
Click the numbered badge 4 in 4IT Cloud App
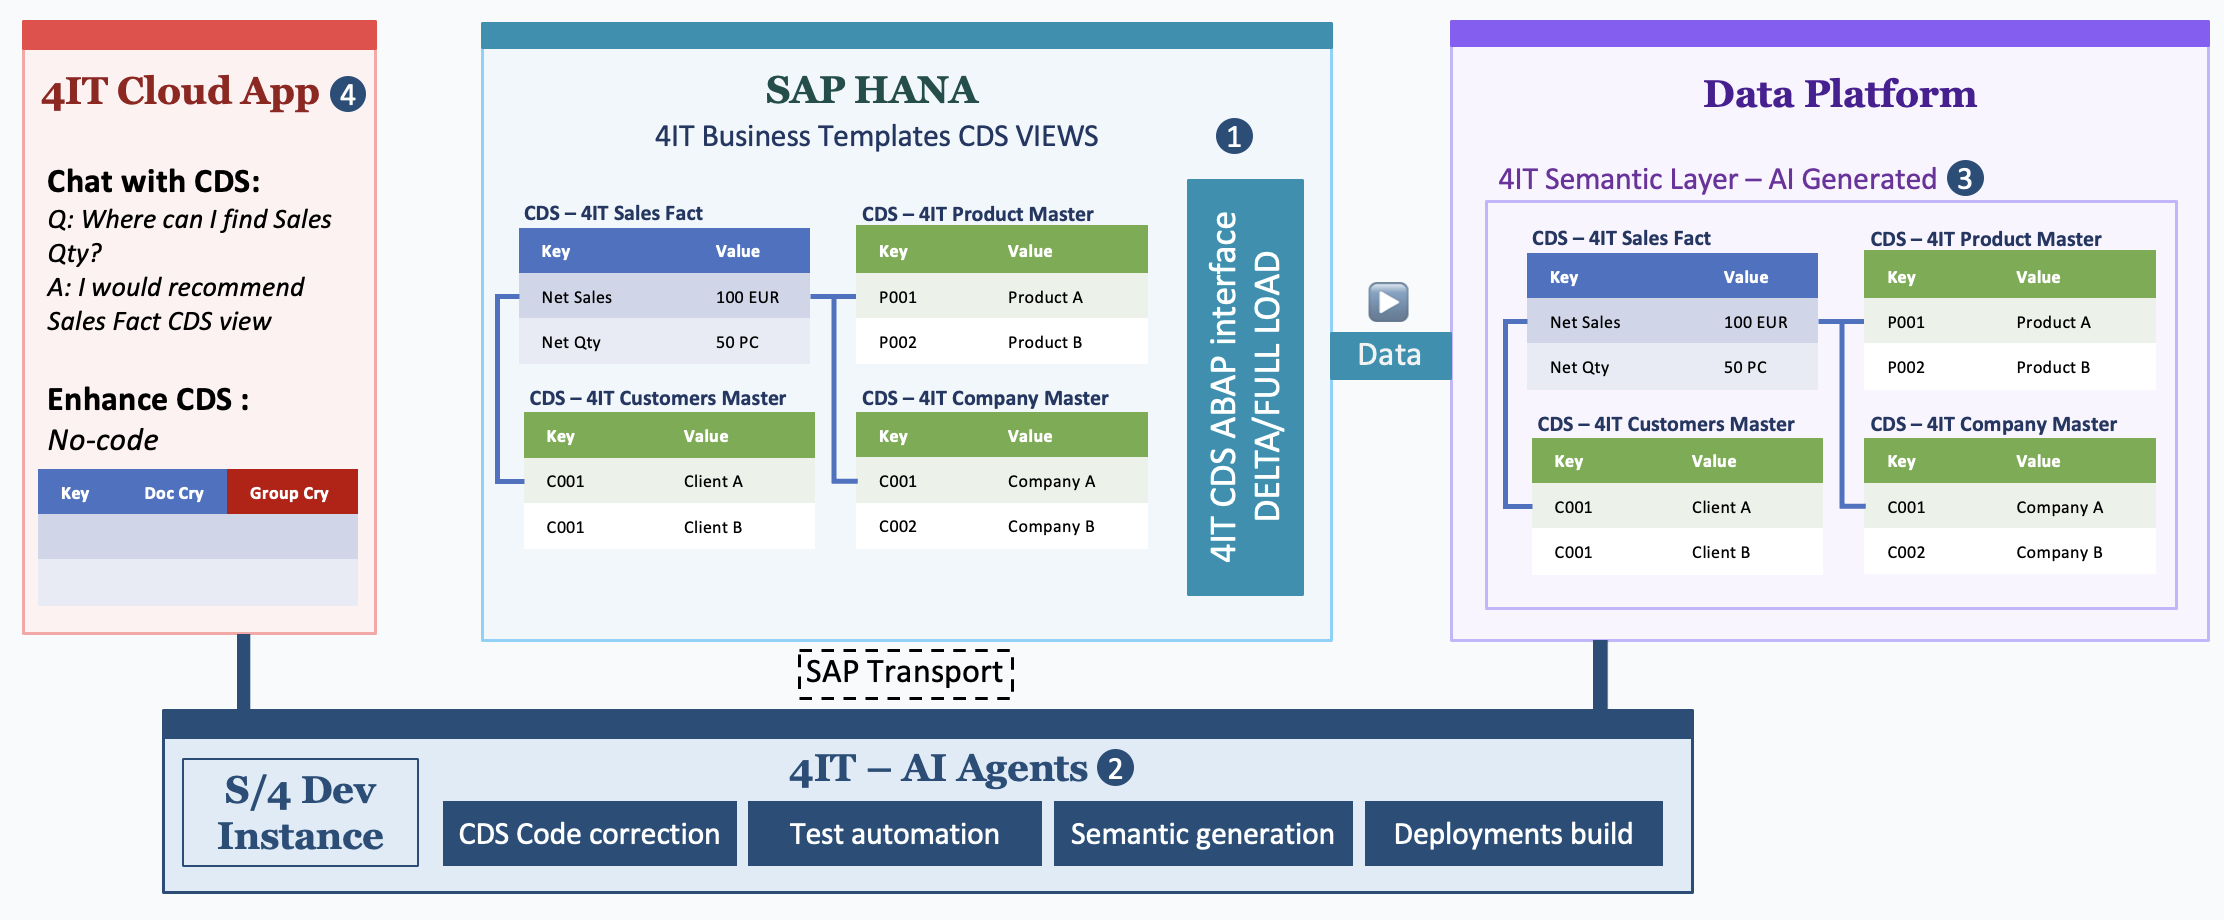(x=346, y=95)
